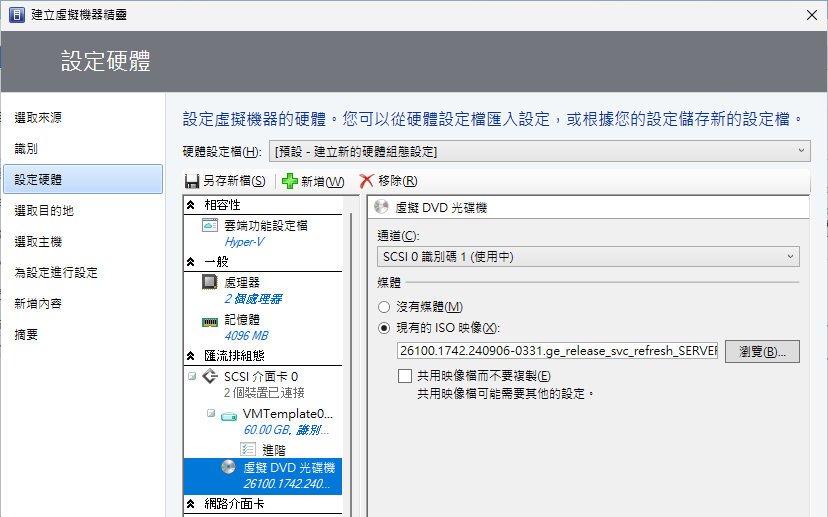Click the green 新增 plus icon
The image size is (828, 517).
coord(290,181)
